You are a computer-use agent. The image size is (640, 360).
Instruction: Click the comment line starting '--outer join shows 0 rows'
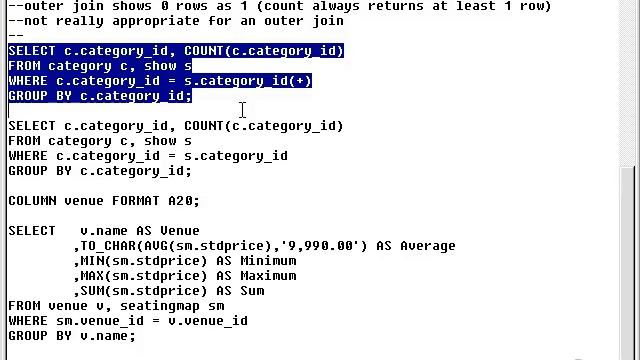(280, 6)
